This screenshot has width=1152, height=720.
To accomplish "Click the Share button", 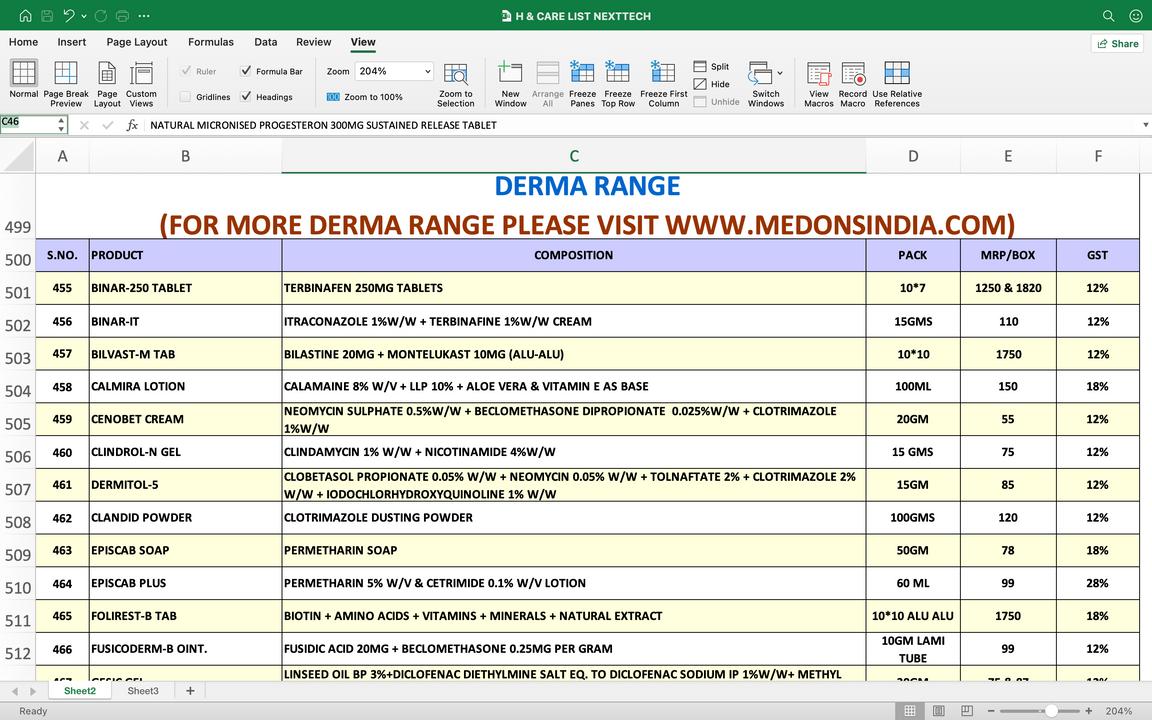I will pyautogui.click(x=1117, y=43).
